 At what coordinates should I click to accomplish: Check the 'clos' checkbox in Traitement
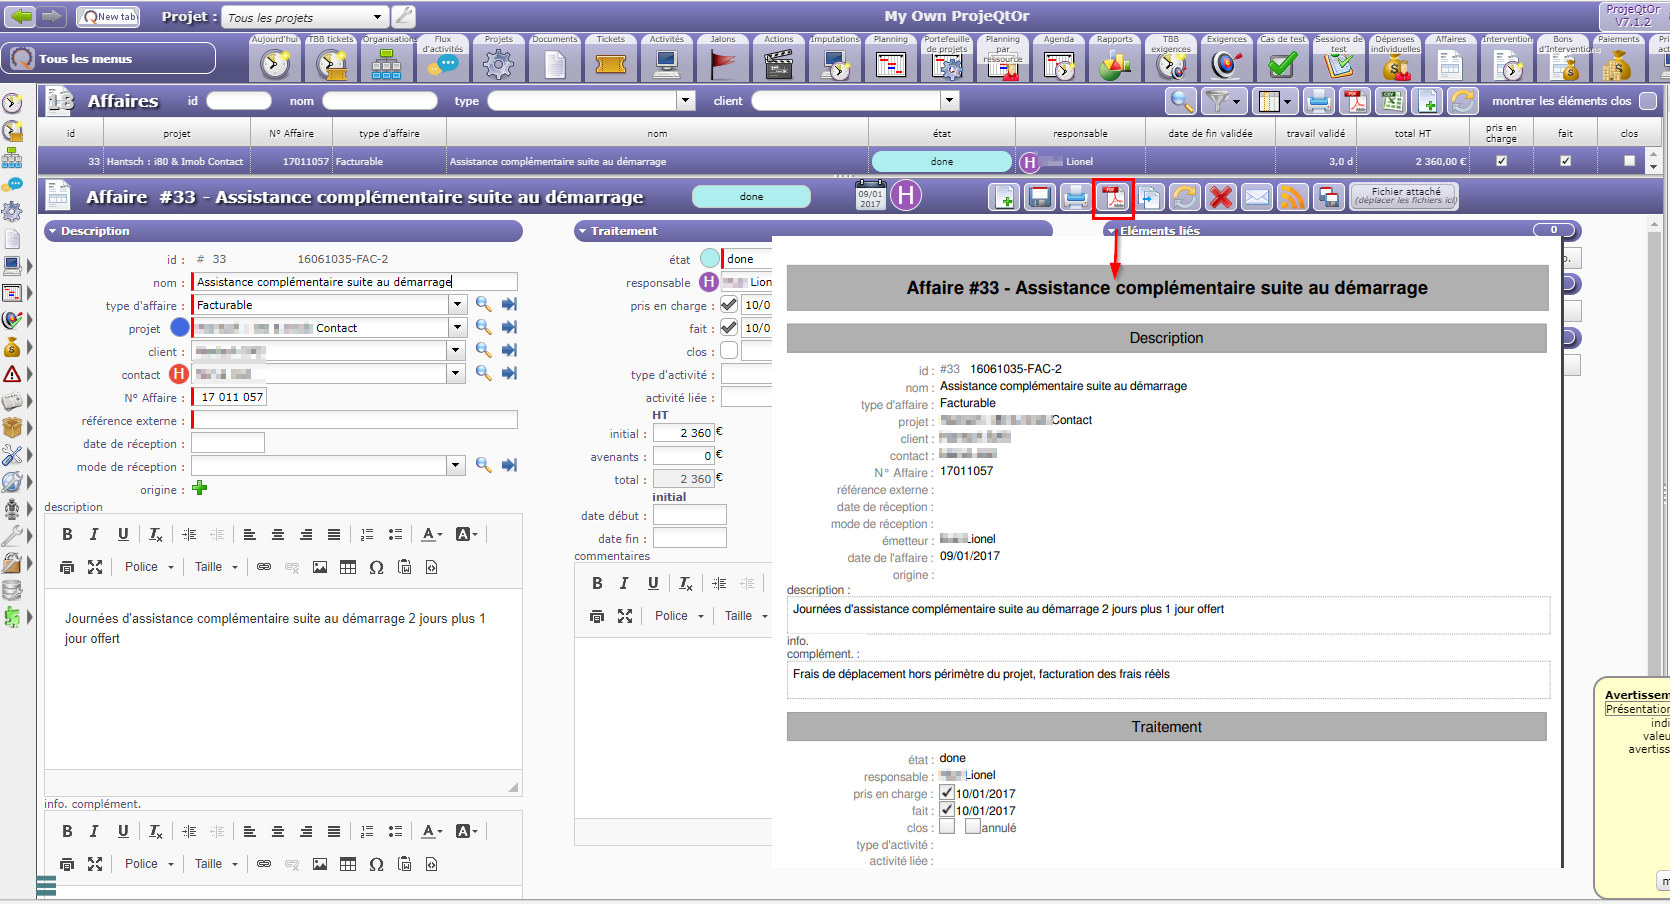pyautogui.click(x=729, y=351)
